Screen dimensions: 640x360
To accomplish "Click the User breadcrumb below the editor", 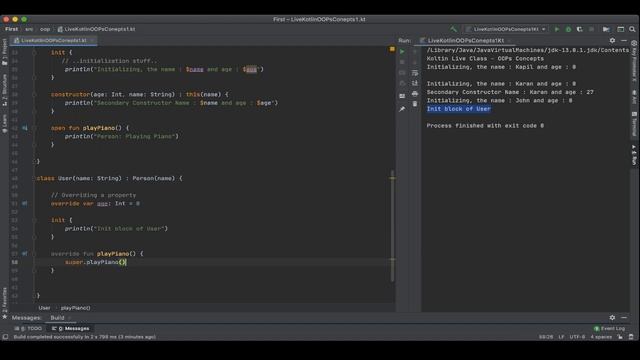I will coord(44,308).
